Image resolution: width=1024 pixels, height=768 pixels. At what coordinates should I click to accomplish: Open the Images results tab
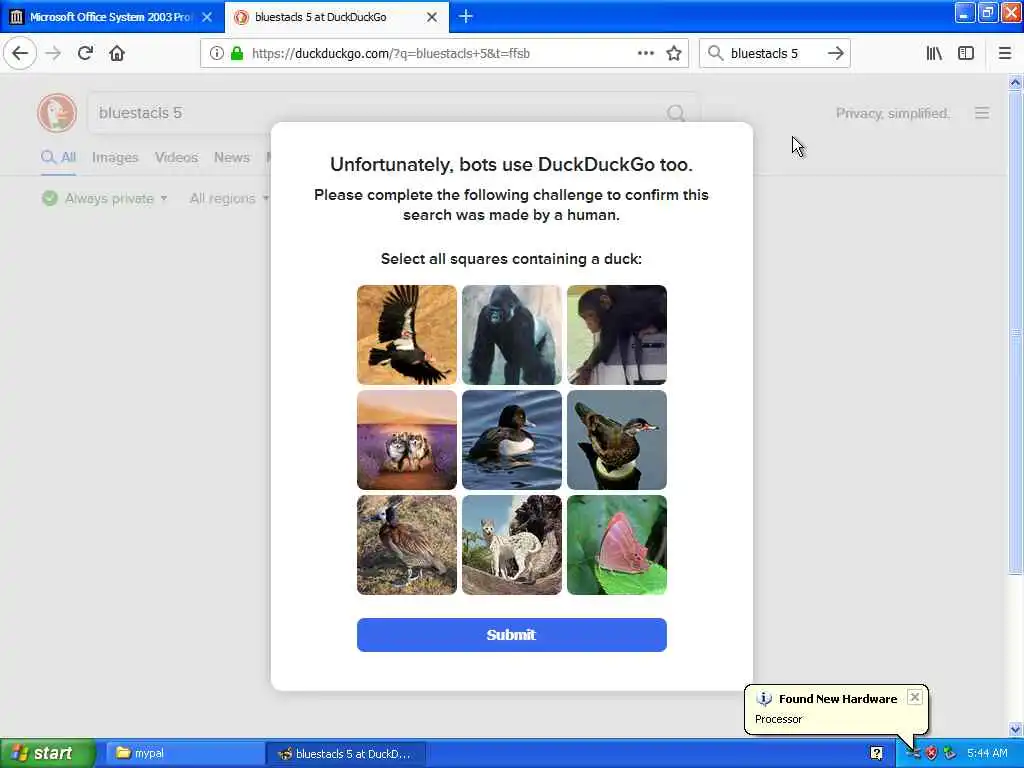click(115, 157)
